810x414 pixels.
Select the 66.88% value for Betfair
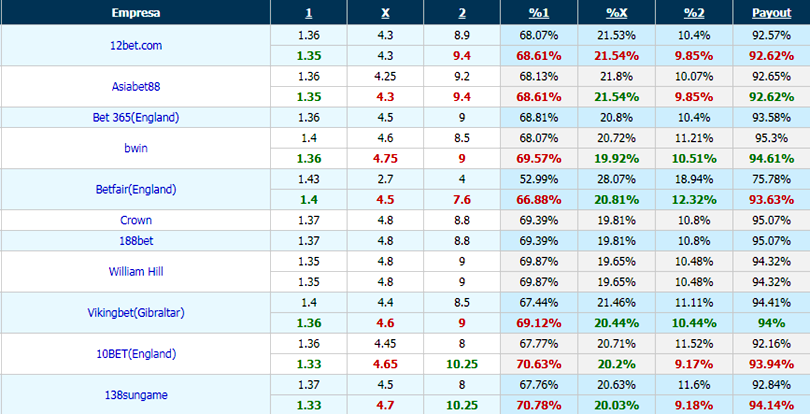(x=539, y=200)
